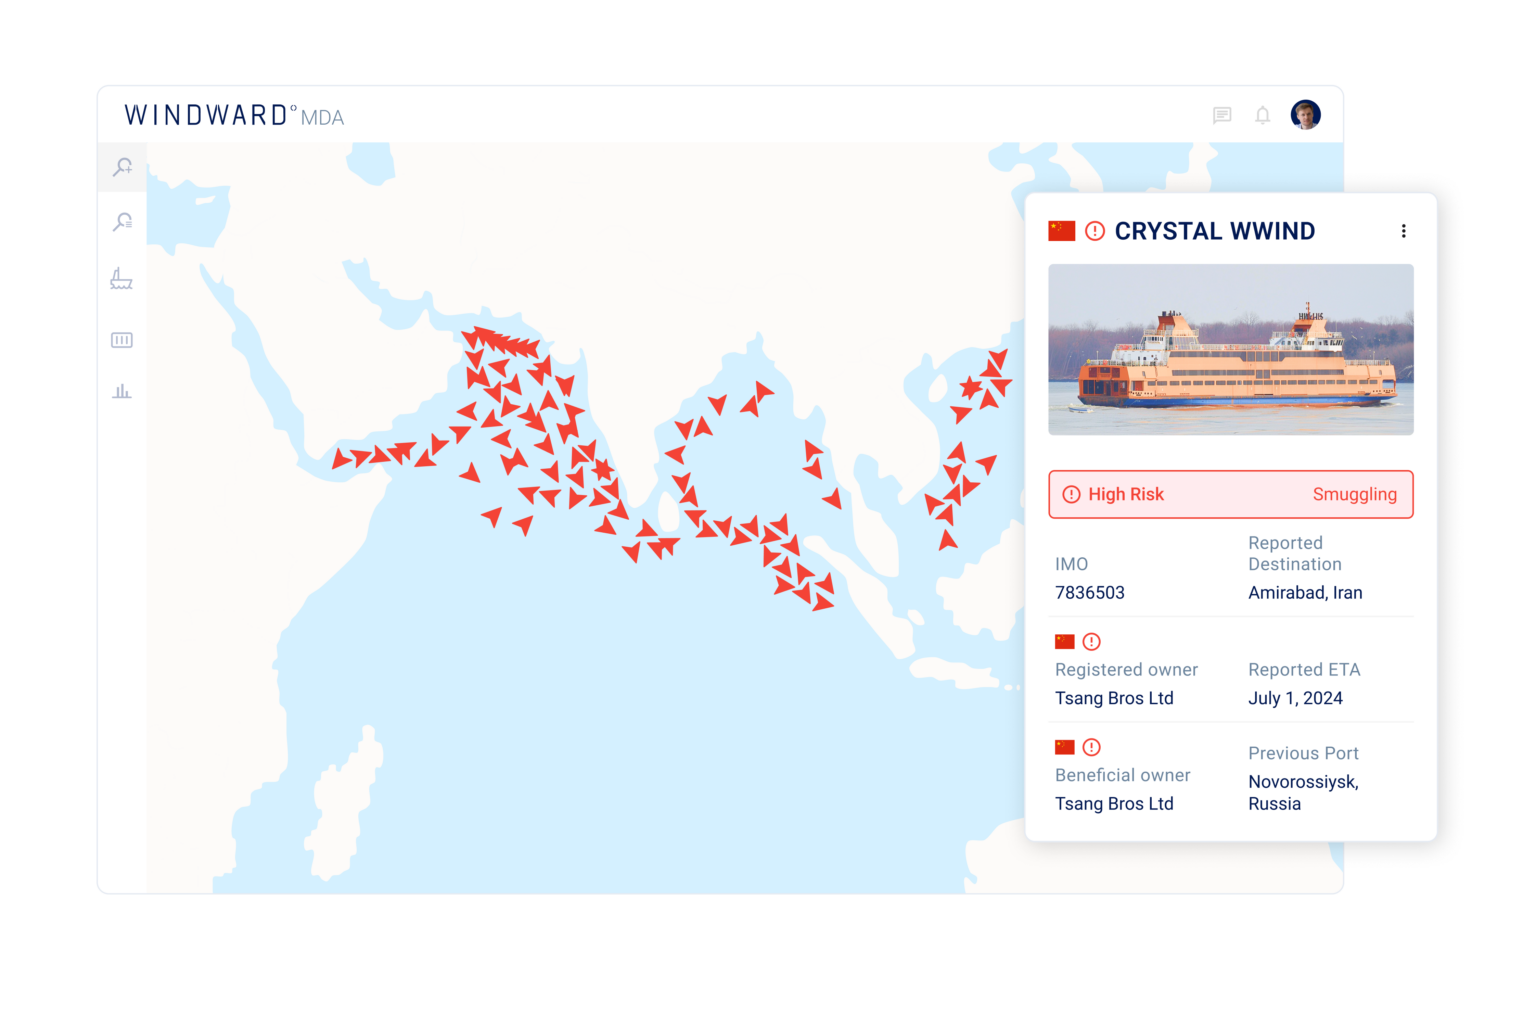This screenshot has width=1536, height=1027.
Task: Click the risk icon above Registered owner
Action: point(1092,642)
